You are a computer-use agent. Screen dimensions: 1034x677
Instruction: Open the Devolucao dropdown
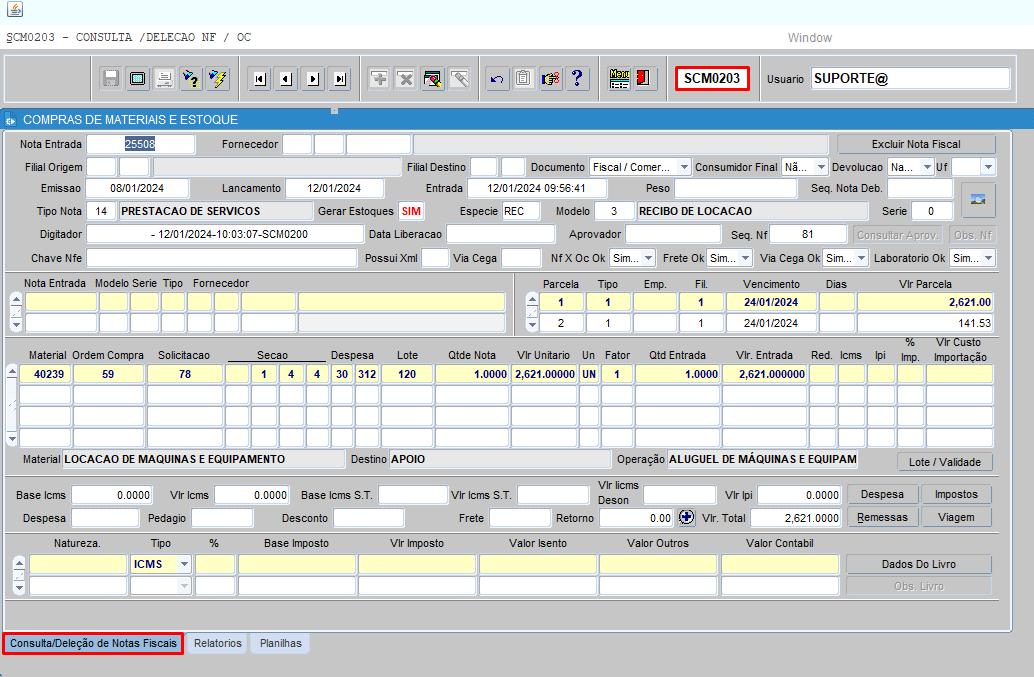tap(927, 167)
